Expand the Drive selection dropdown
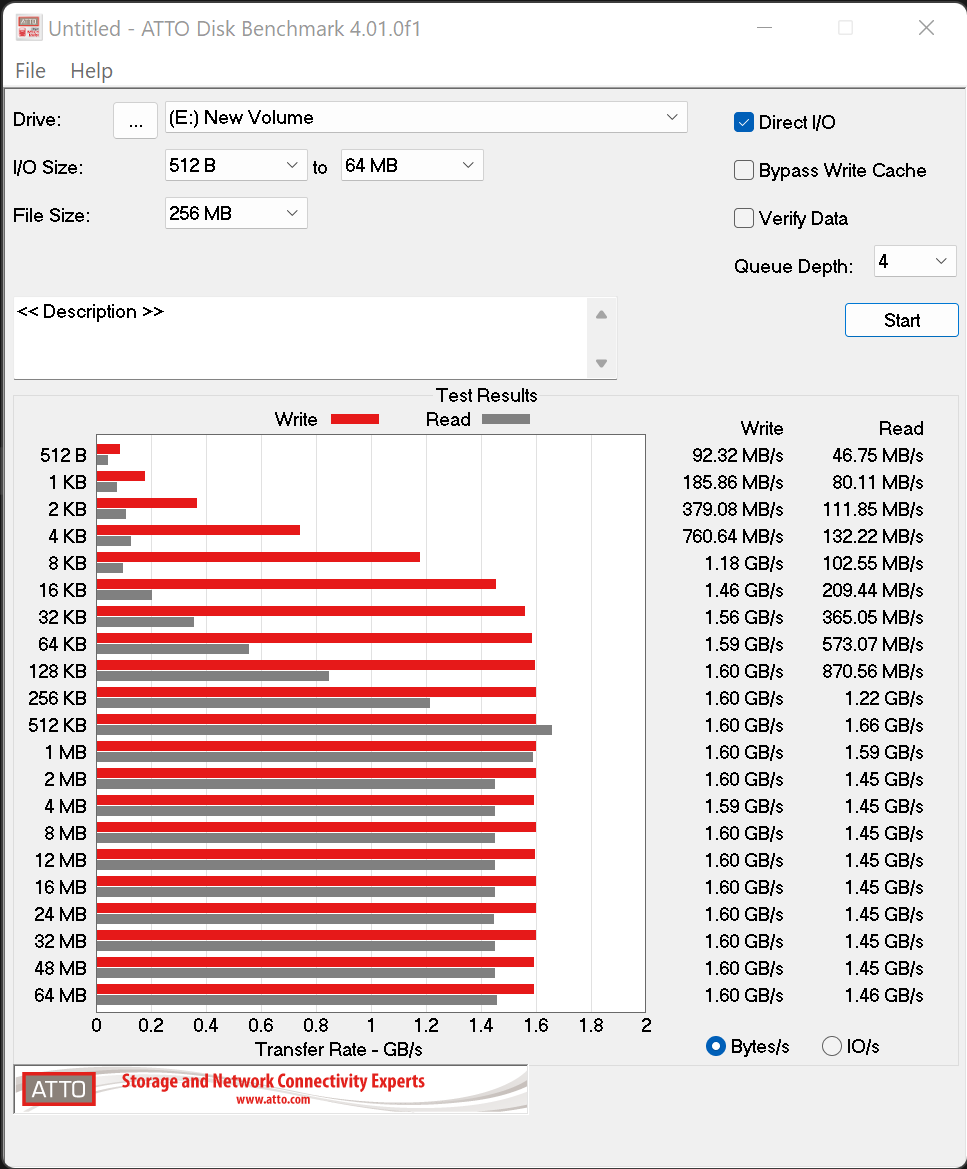The image size is (967, 1169). [x=426, y=118]
